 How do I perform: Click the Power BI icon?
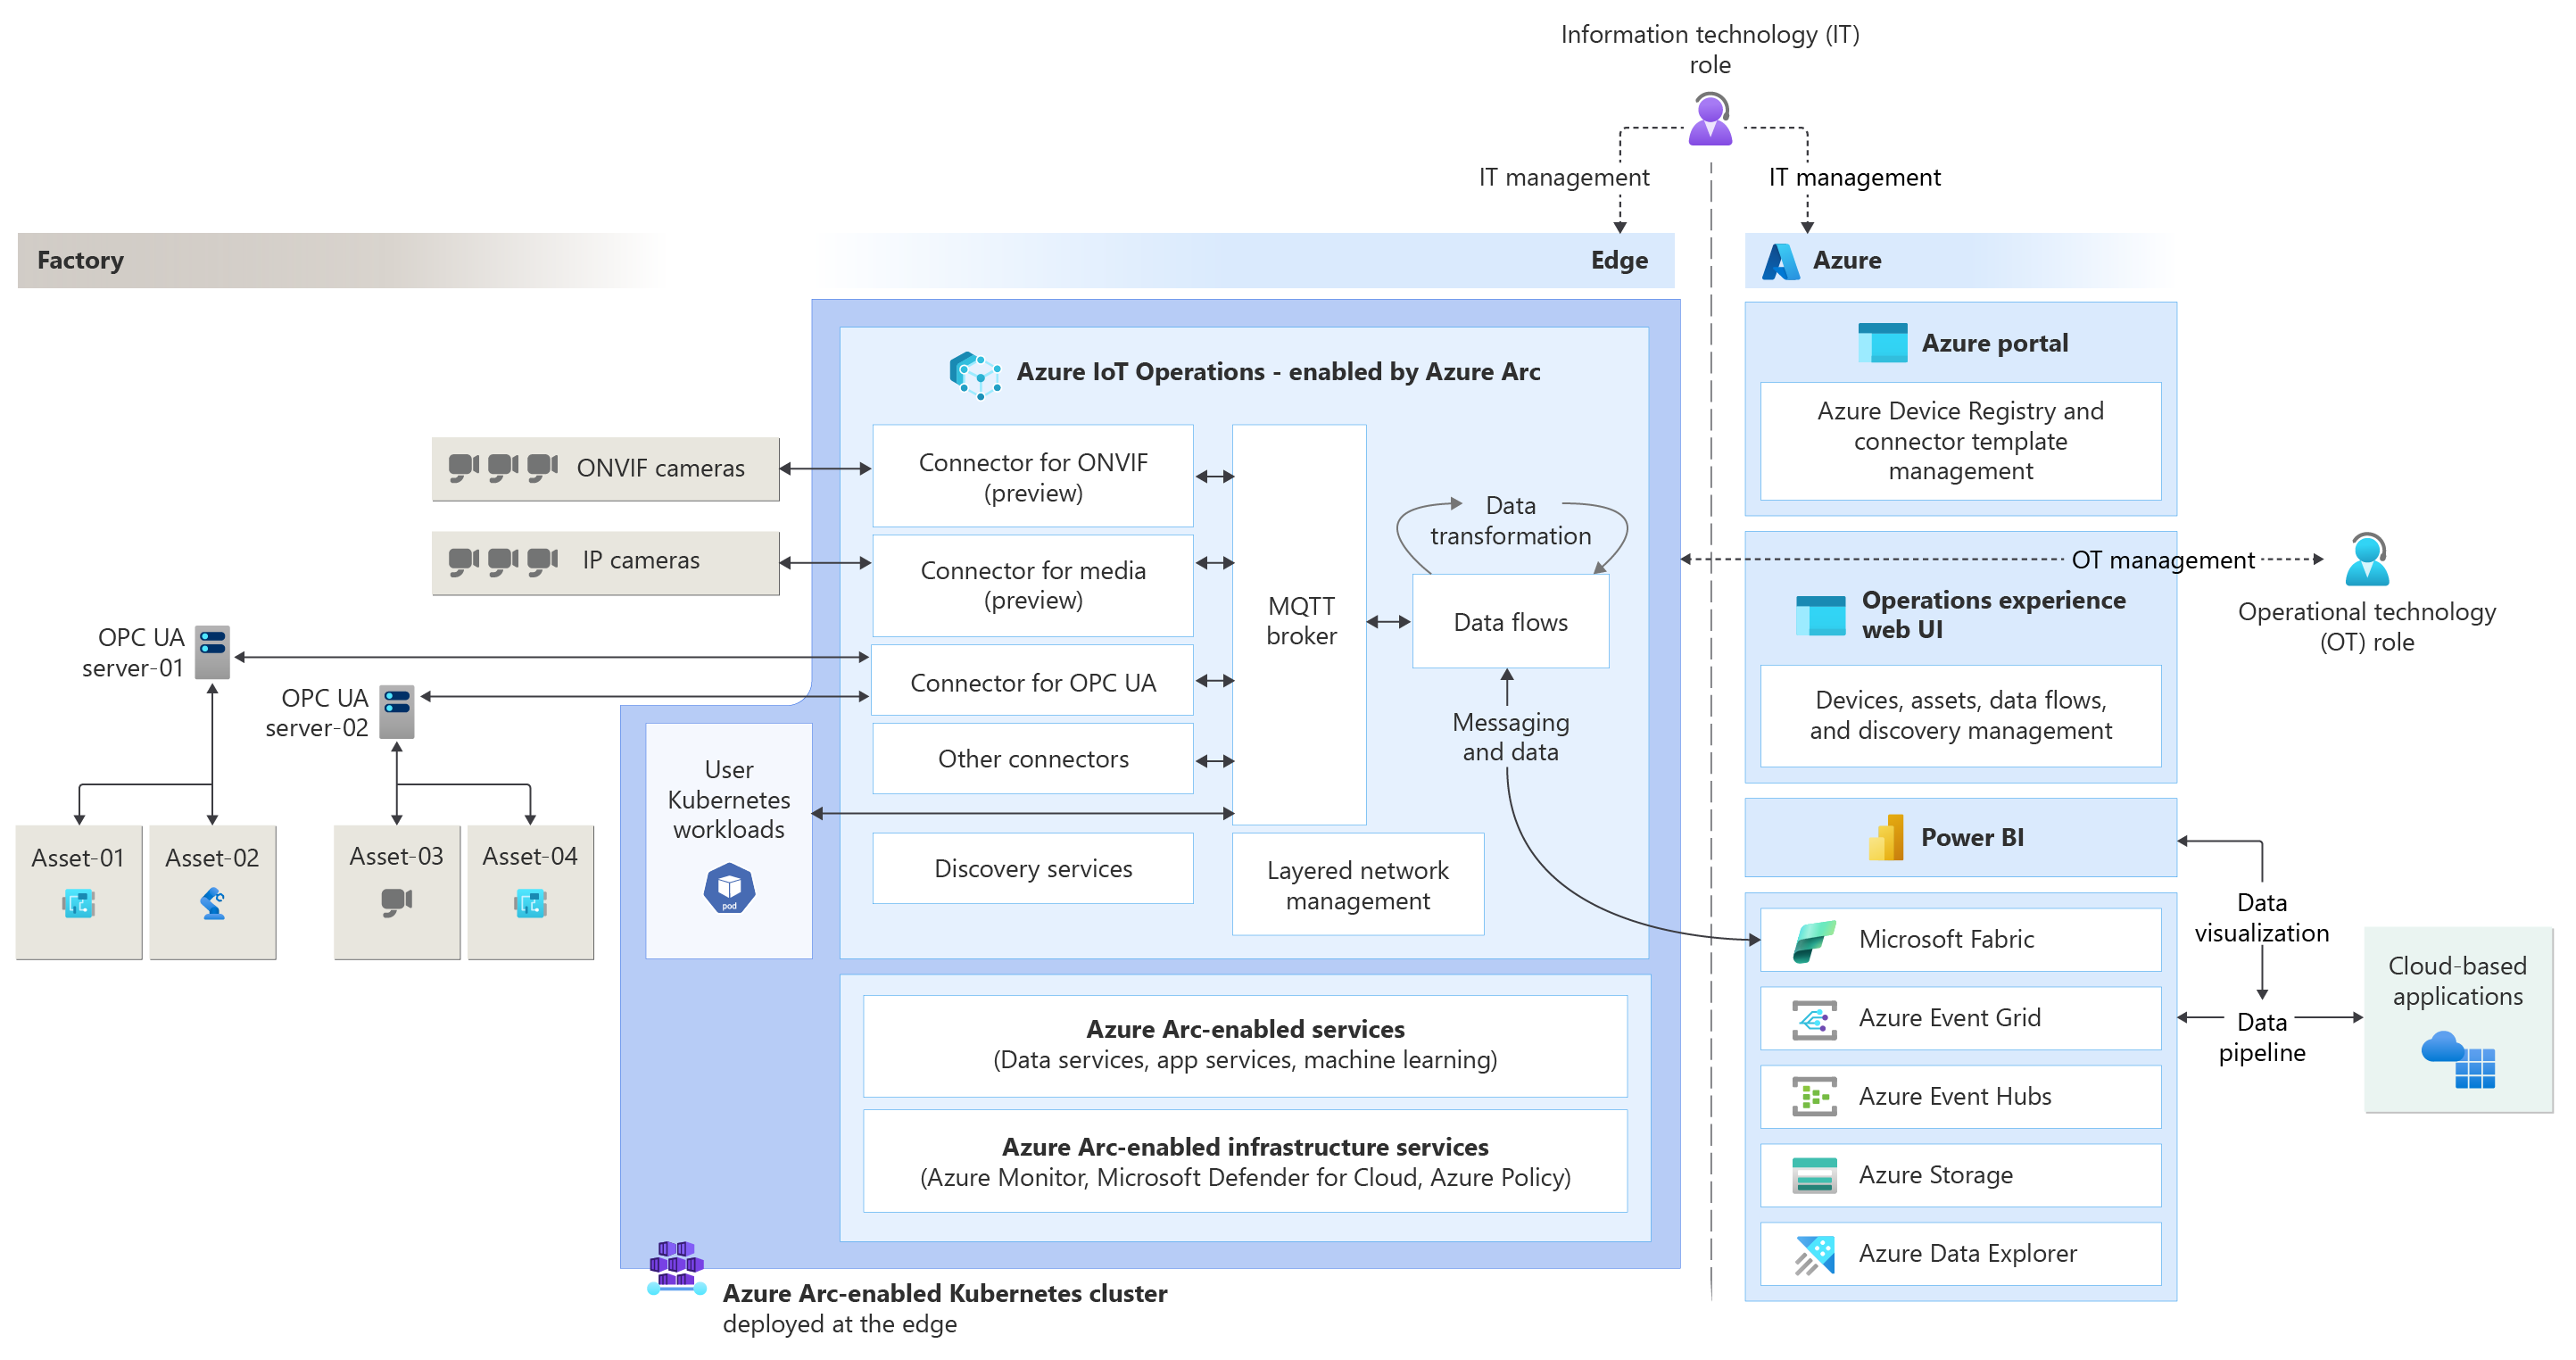pos(1886,838)
